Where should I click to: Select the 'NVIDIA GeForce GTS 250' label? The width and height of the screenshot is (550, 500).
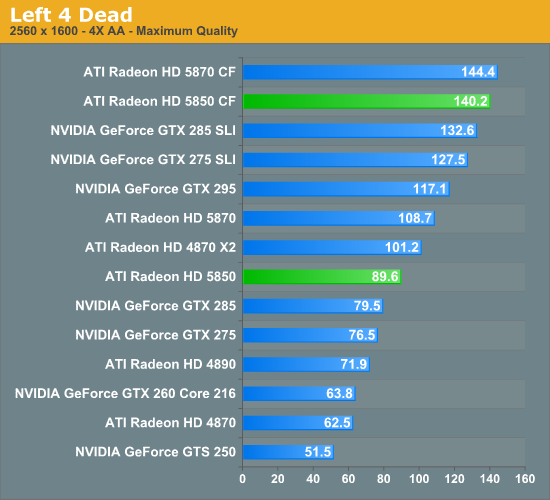point(155,452)
